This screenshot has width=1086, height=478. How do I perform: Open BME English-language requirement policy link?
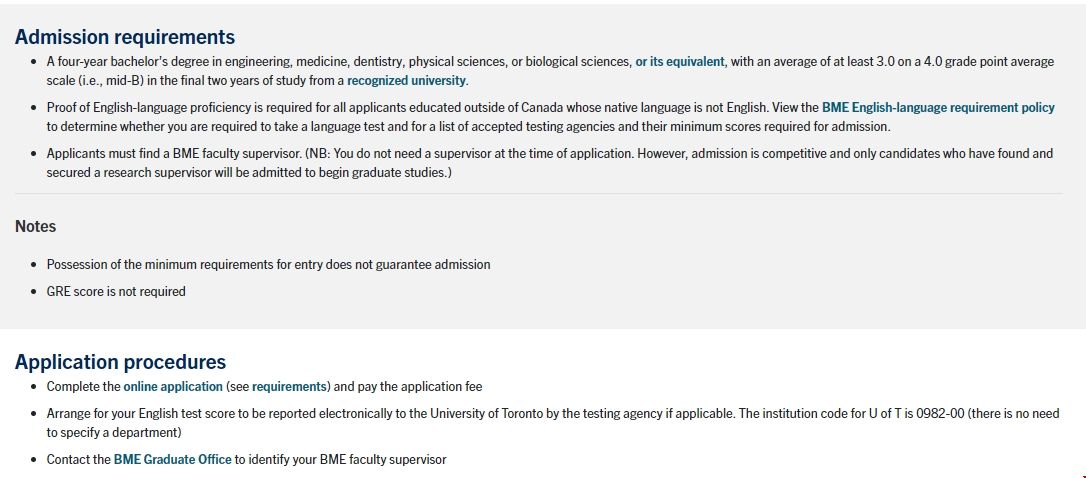(938, 108)
